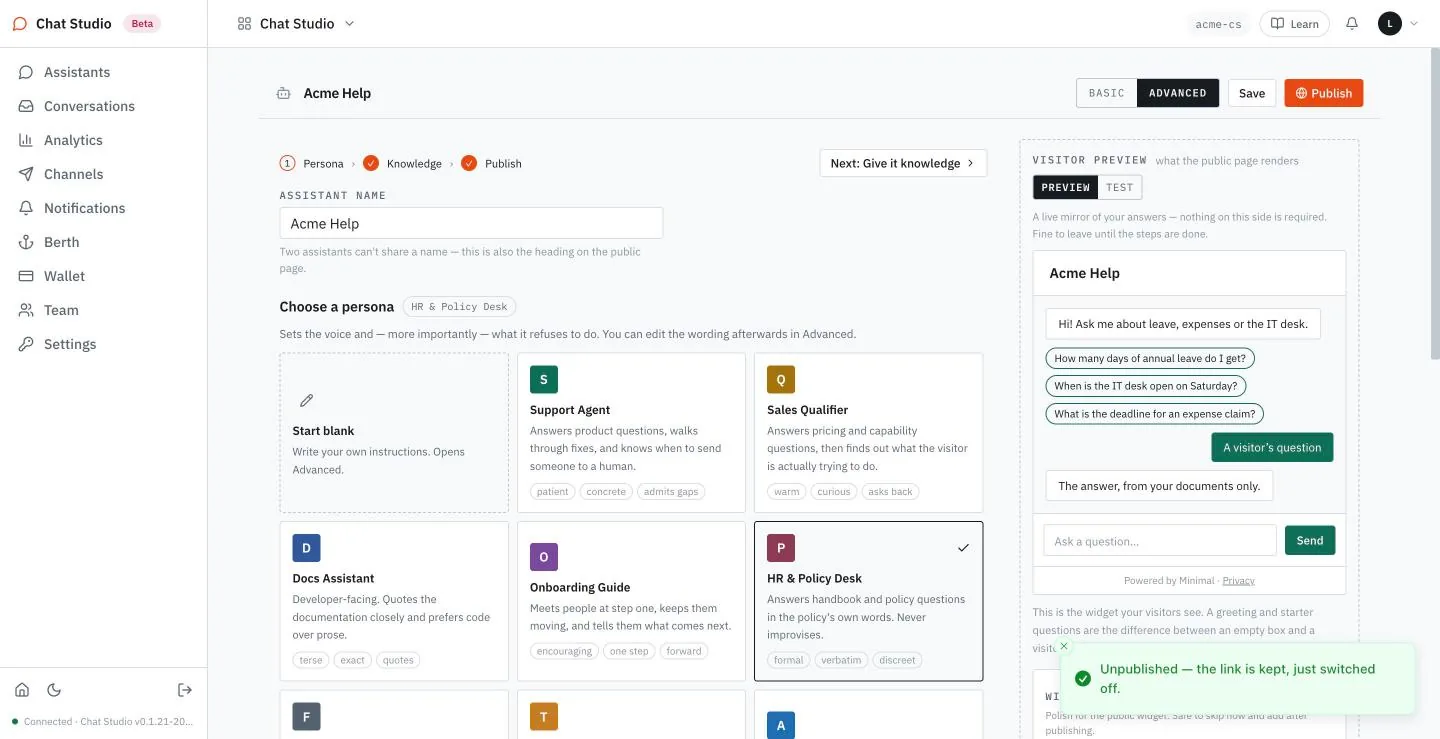1440x739 pixels.
Task: Choose the Support Agent persona card
Action: [631, 432]
